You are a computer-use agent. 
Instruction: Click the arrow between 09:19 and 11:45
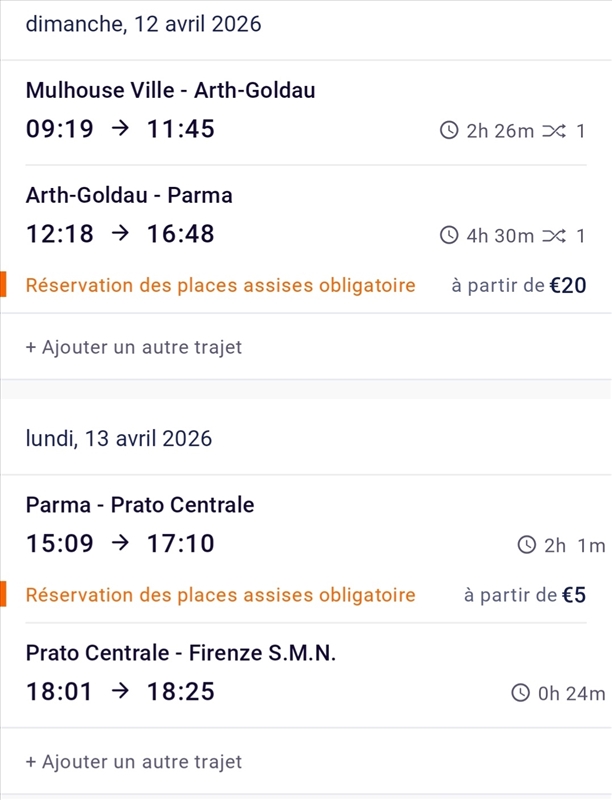[121, 130]
